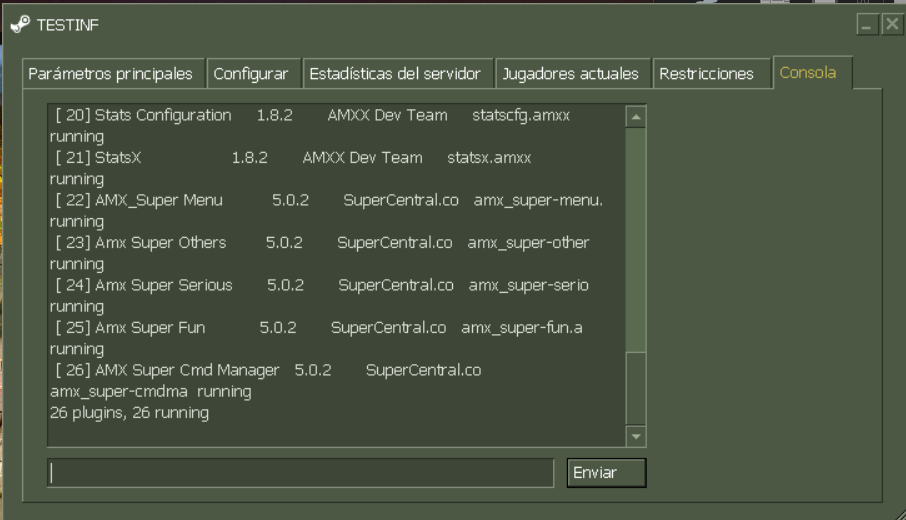This screenshot has height=520, width=906.
Task: Click the Steam logo icon in title bar
Action: coord(20,24)
